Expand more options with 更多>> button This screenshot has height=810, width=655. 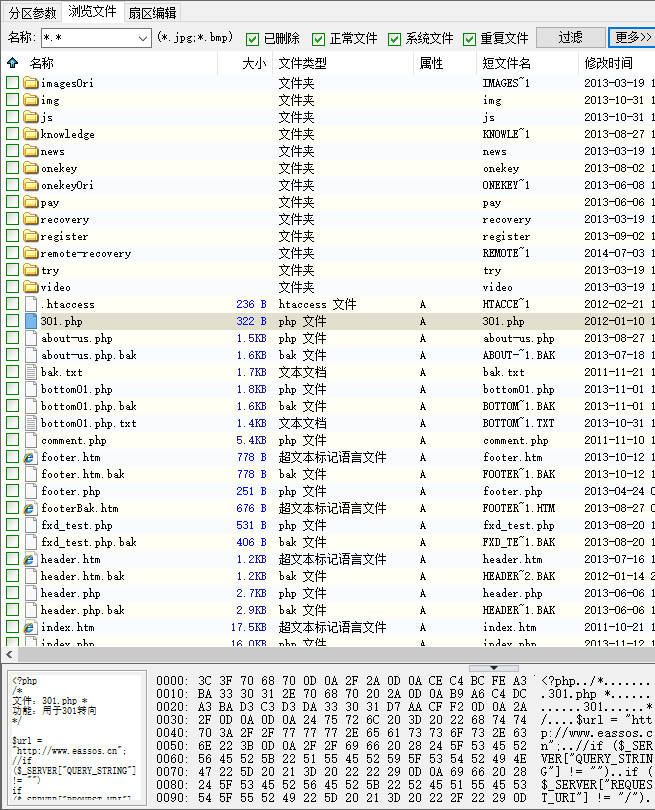(x=632, y=38)
